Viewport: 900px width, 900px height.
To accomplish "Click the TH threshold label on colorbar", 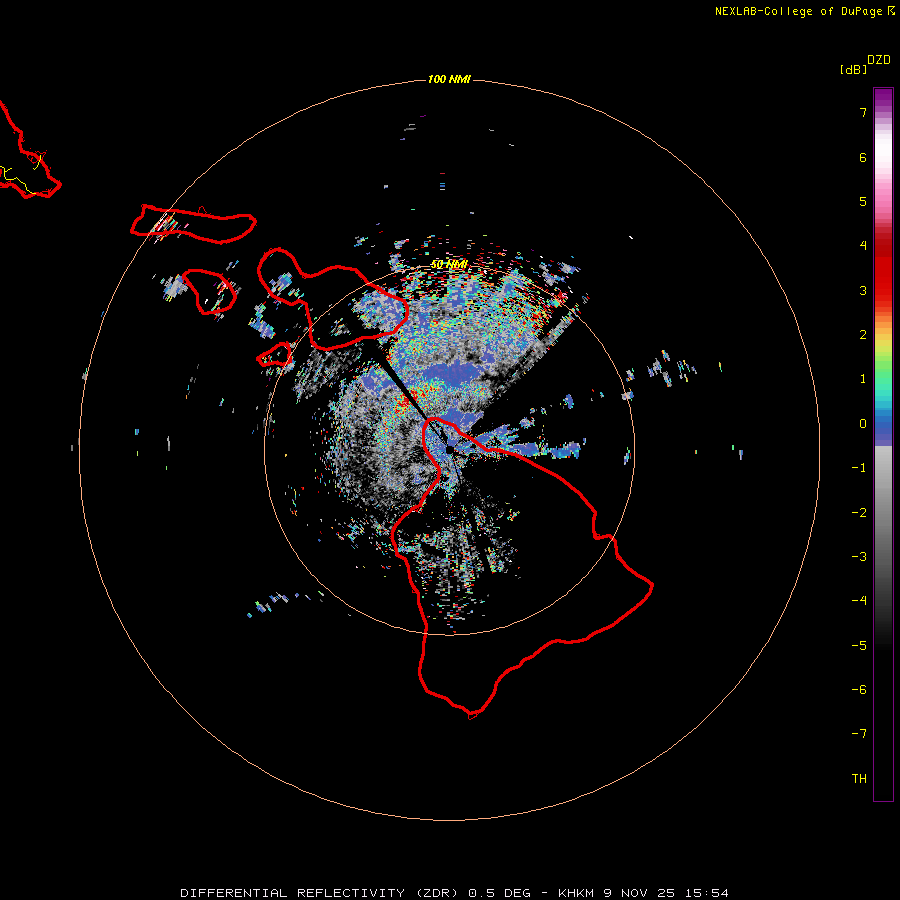I will click(x=859, y=779).
